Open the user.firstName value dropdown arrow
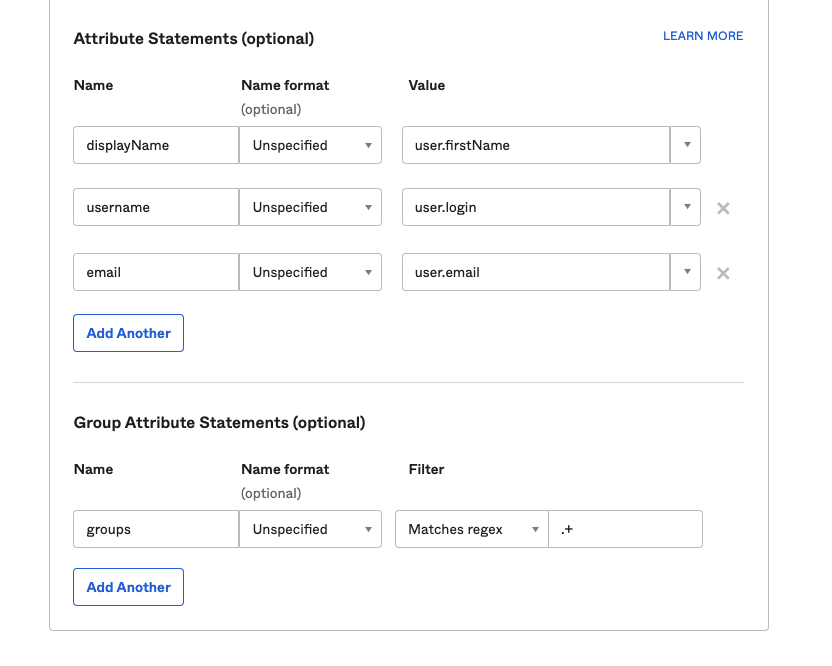The image size is (832, 666). click(686, 145)
